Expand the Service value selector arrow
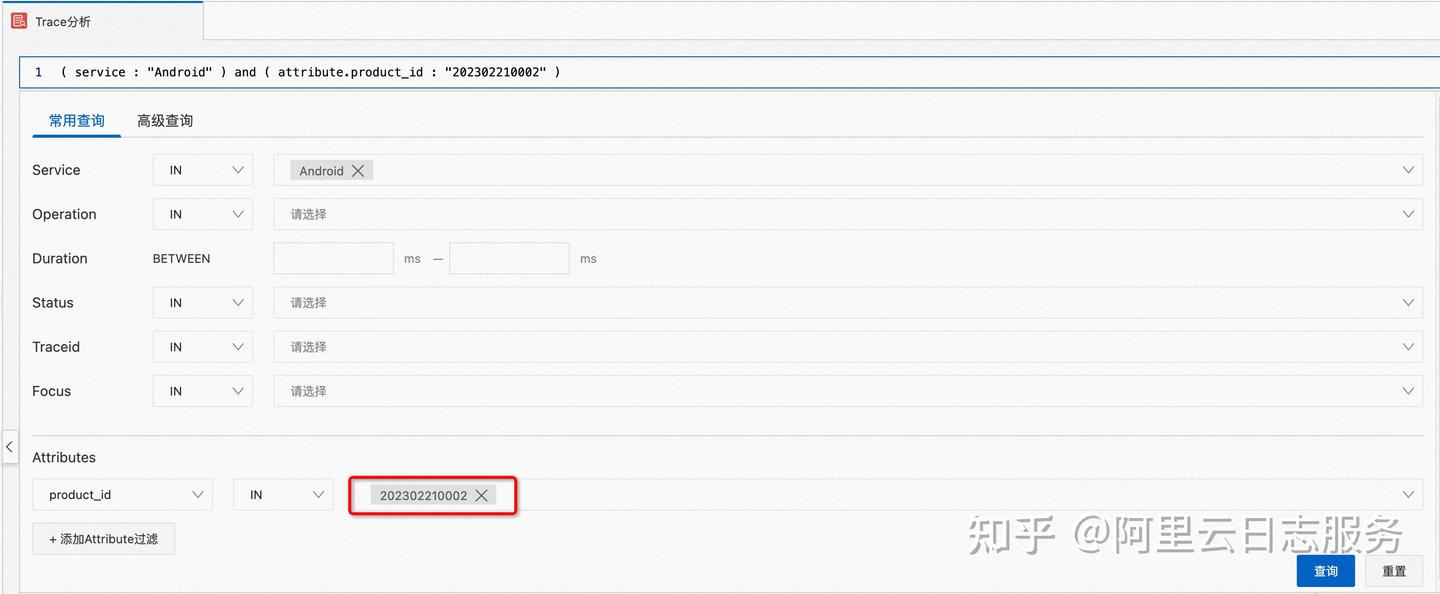 pos(1408,170)
